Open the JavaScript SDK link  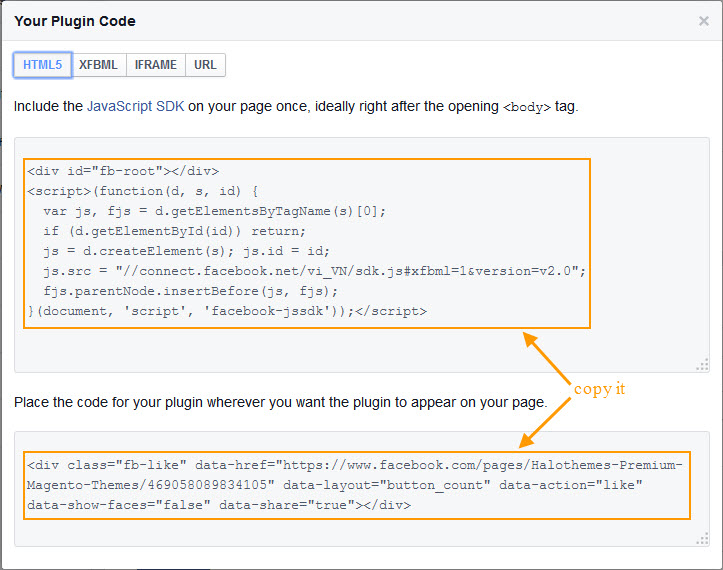coord(136,107)
